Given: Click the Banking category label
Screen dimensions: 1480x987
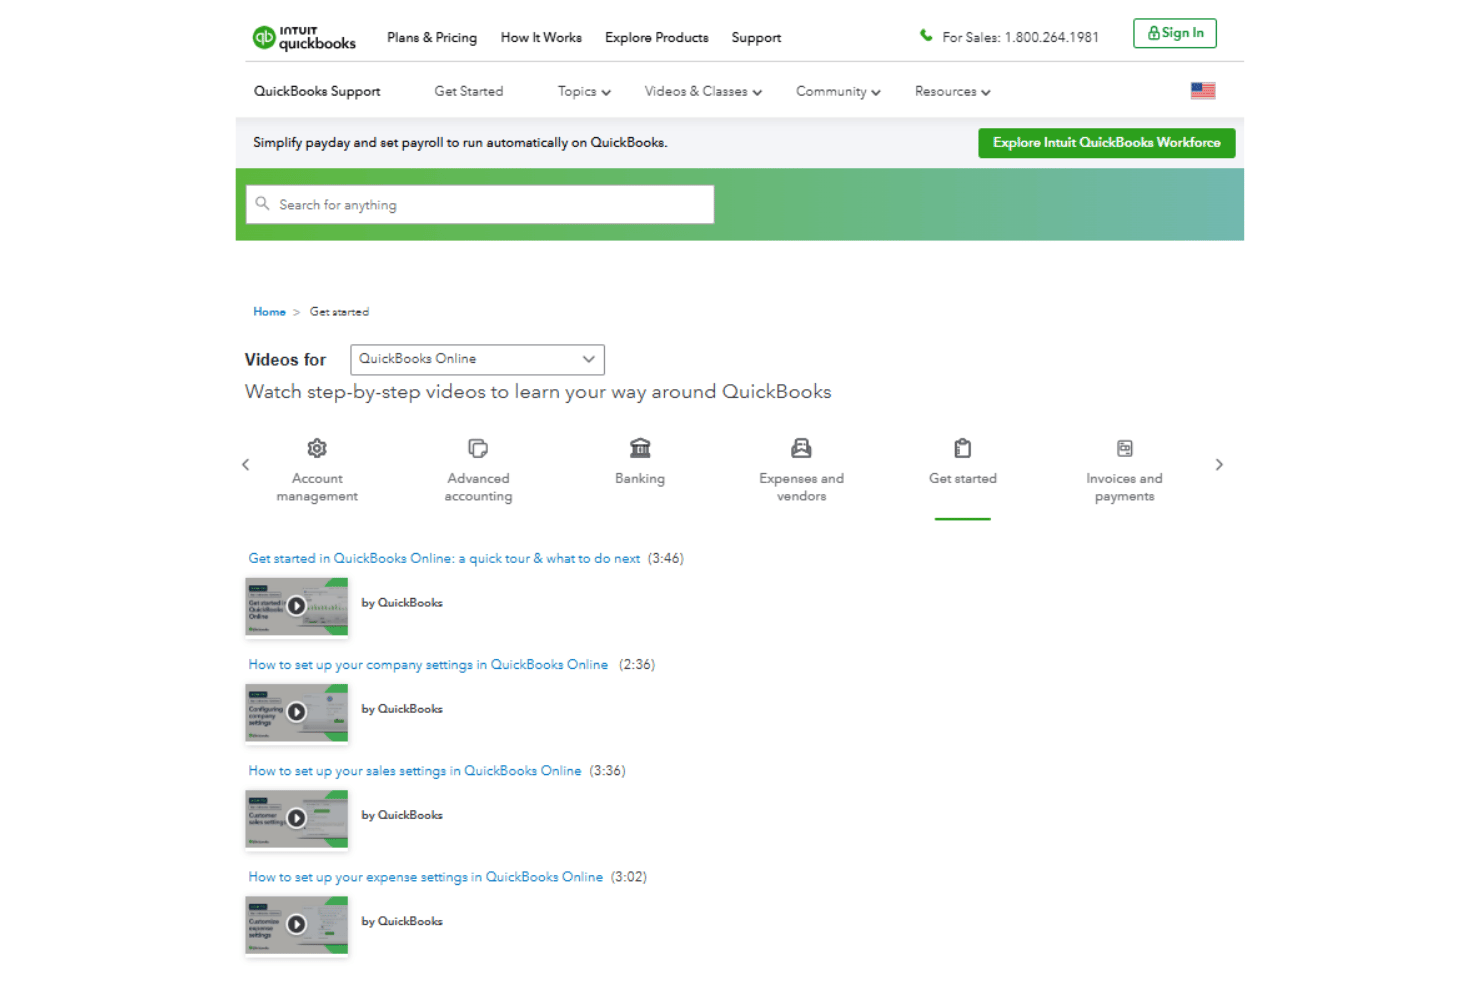Looking at the screenshot, I should coord(640,479).
